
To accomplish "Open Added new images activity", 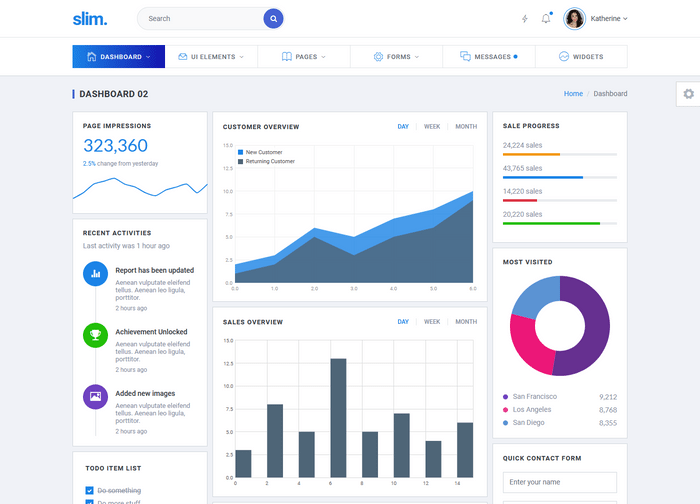I will [145, 394].
